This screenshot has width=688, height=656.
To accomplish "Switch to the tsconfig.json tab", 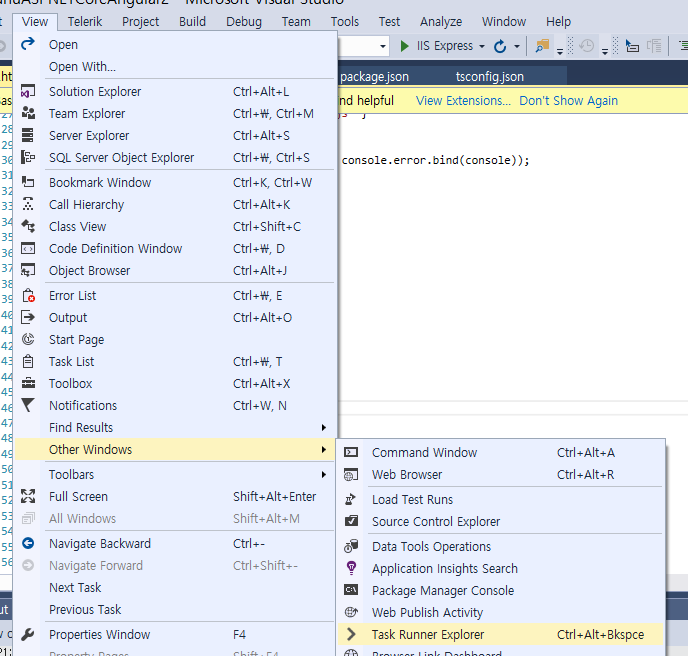I will click(x=490, y=76).
